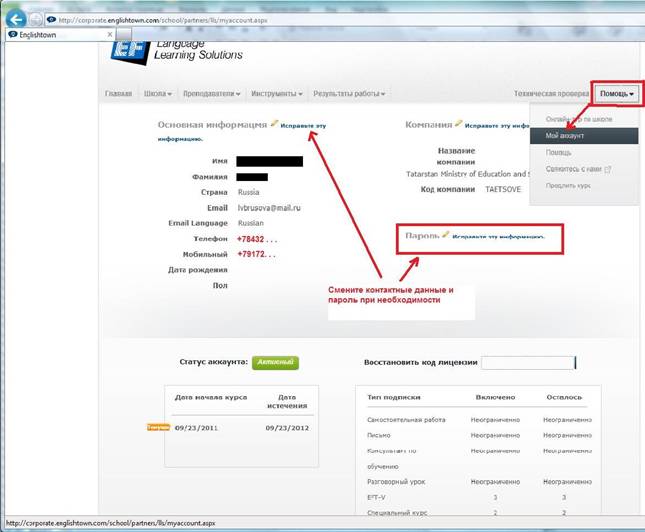Click course start date 09/23/2011
Viewport: 645px width, 532px height.
click(196, 428)
